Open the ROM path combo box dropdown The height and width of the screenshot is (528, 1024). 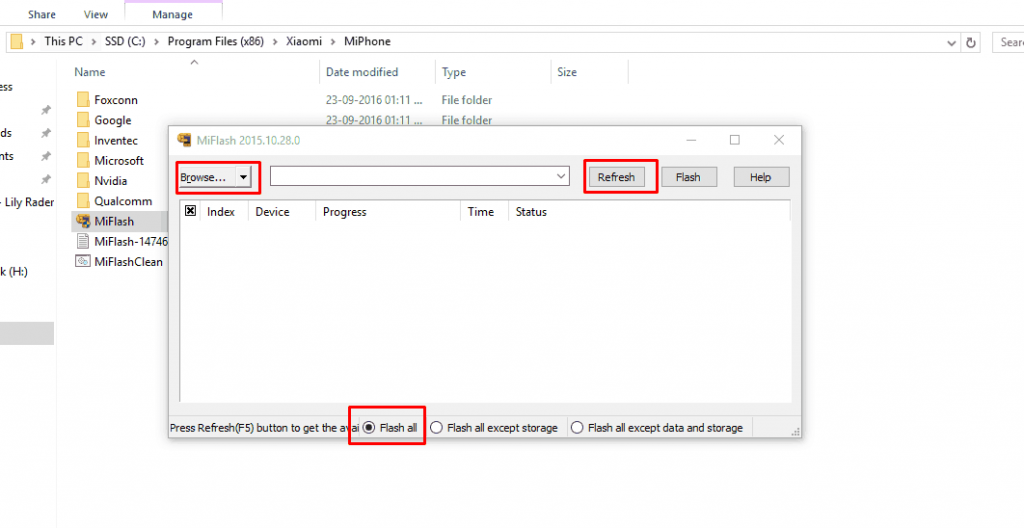561,176
